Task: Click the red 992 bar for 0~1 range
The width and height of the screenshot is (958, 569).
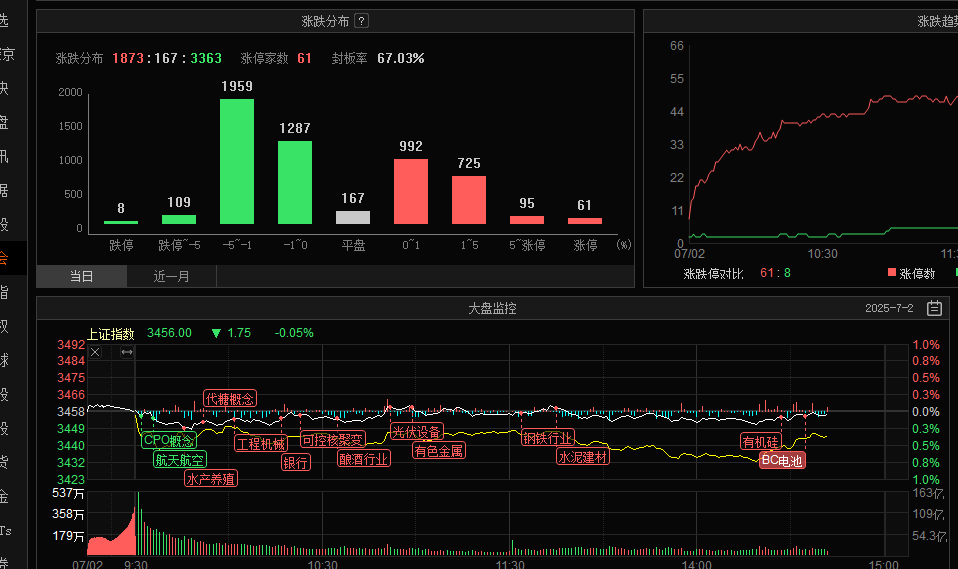Action: pyautogui.click(x=411, y=191)
